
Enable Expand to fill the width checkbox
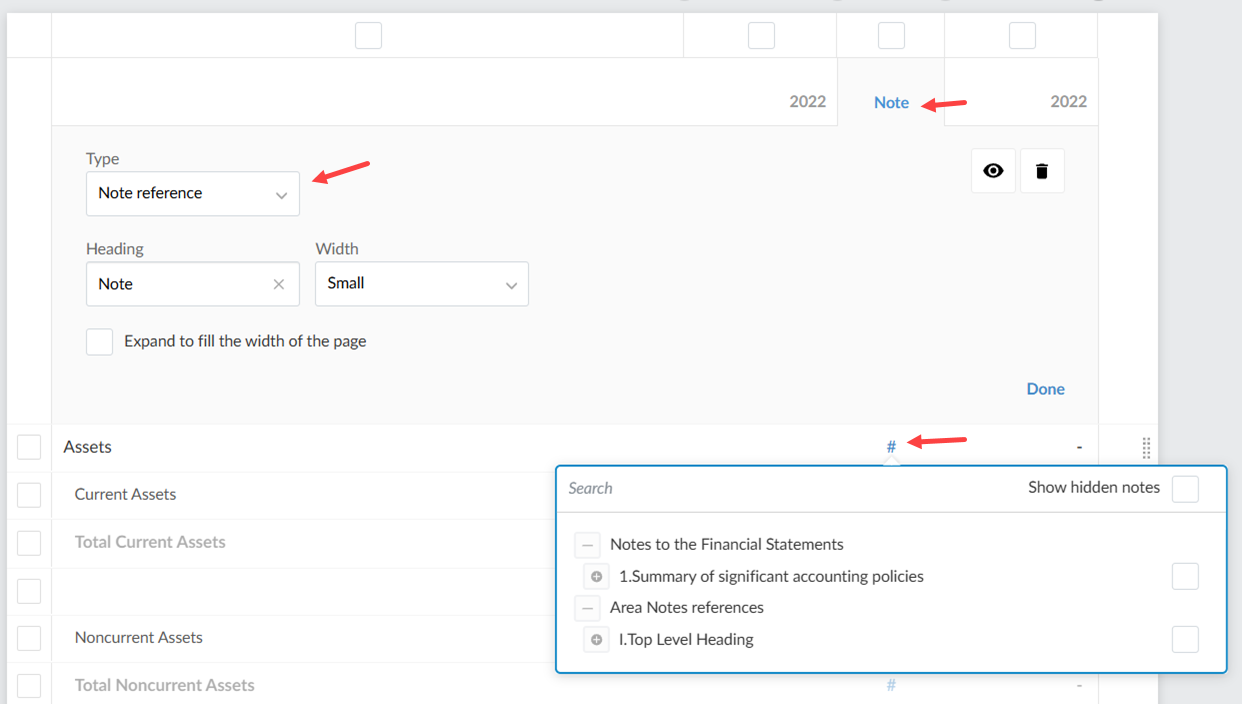100,342
